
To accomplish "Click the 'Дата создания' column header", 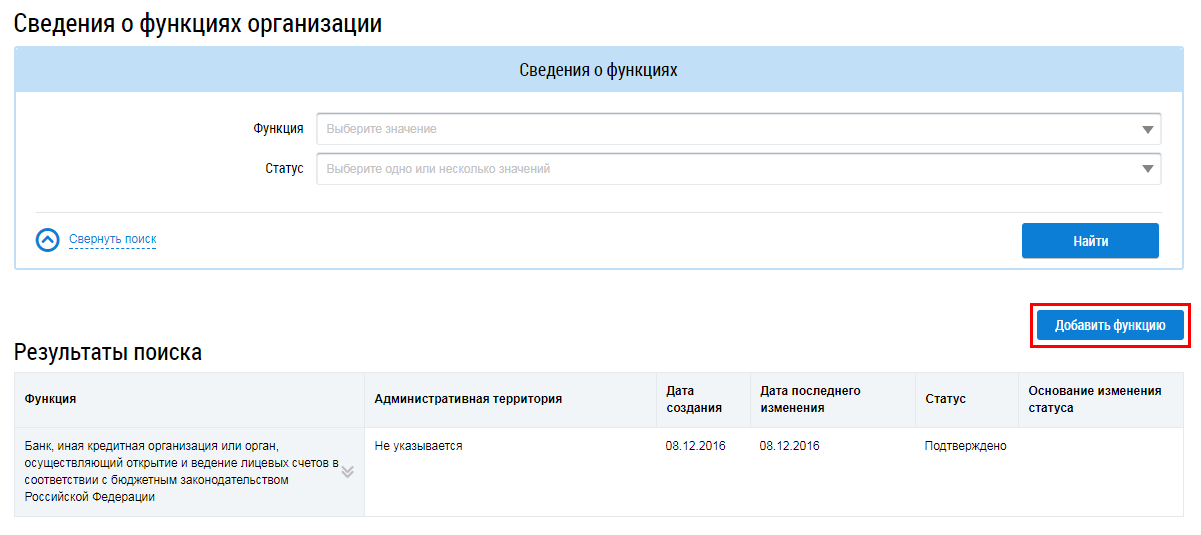I will coord(693,399).
